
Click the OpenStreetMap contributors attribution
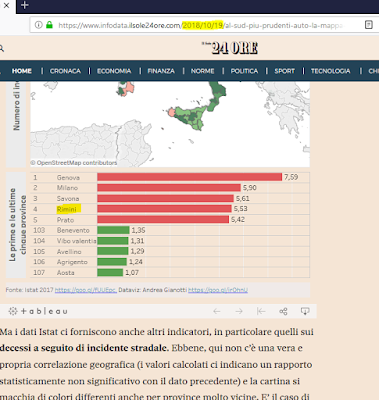pyautogui.click(x=74, y=163)
